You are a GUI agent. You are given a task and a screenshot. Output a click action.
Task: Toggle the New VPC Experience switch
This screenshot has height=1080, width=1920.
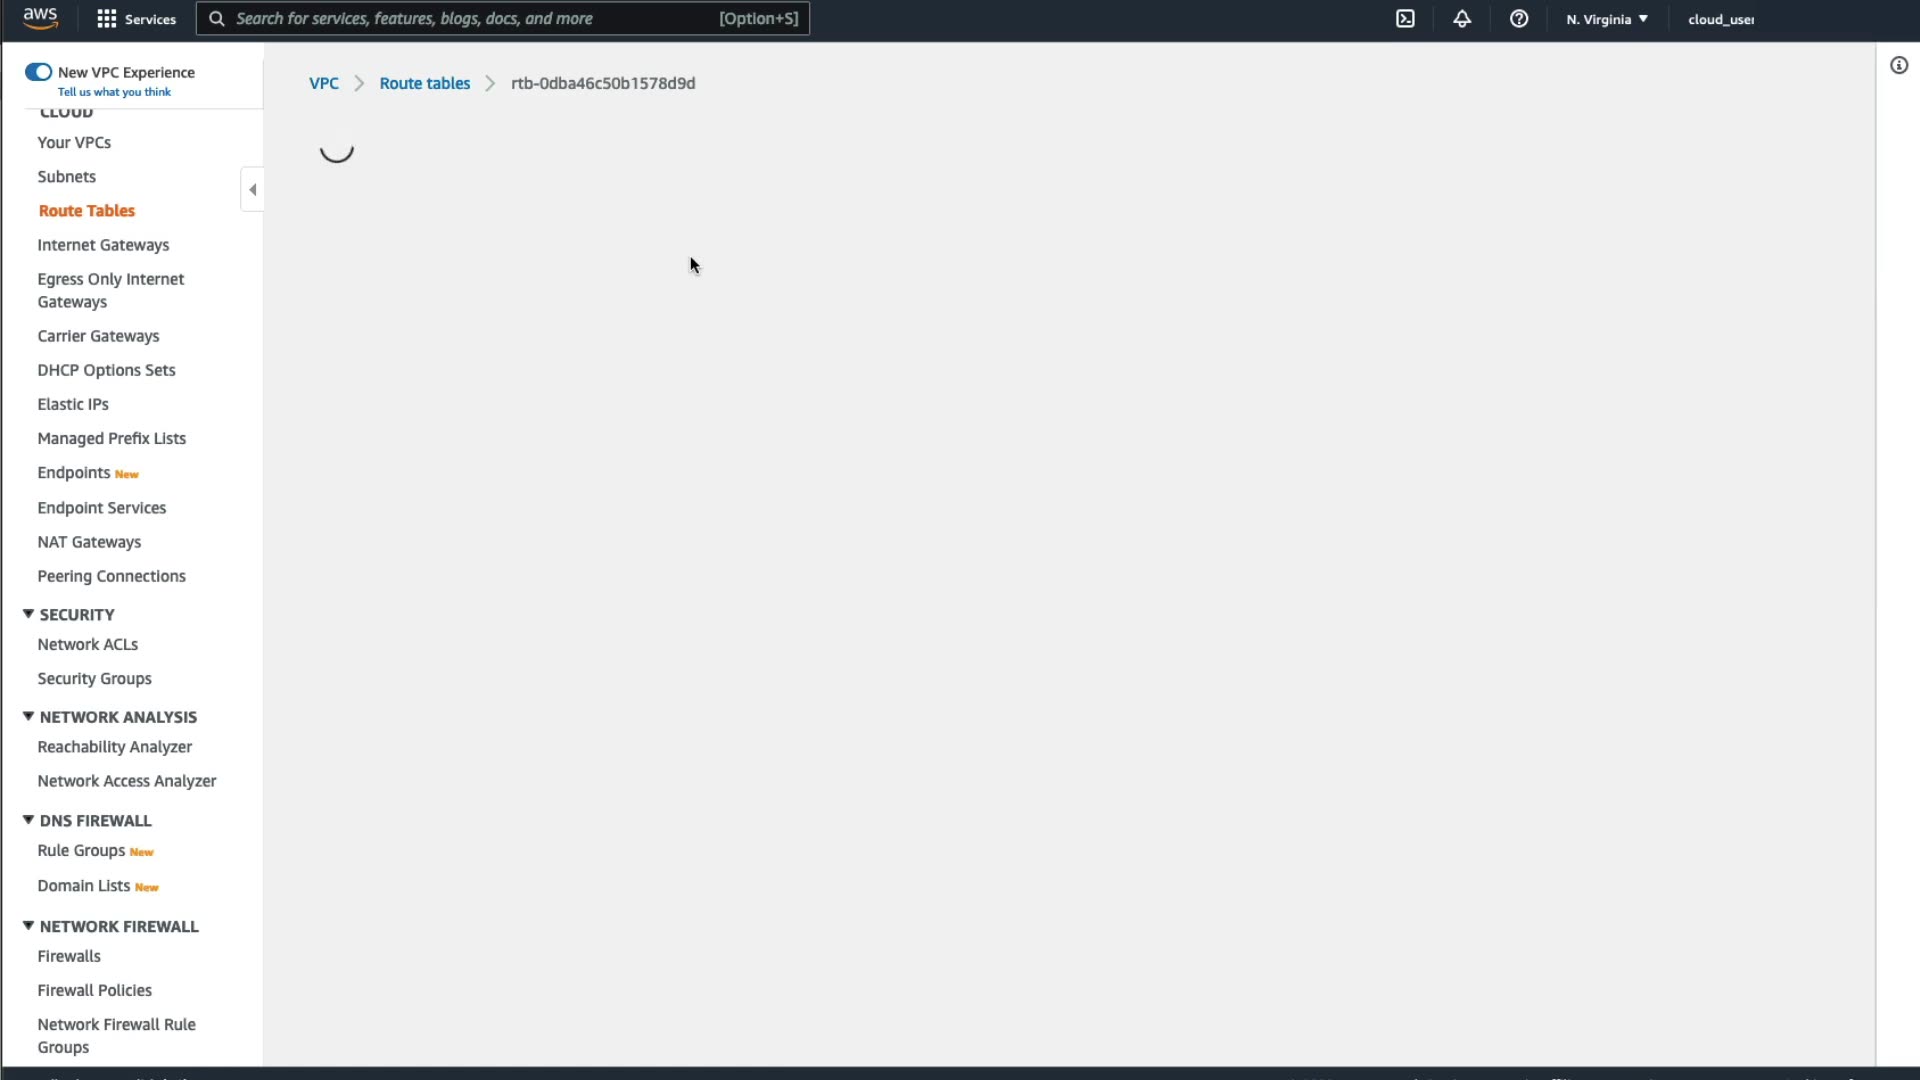point(38,72)
